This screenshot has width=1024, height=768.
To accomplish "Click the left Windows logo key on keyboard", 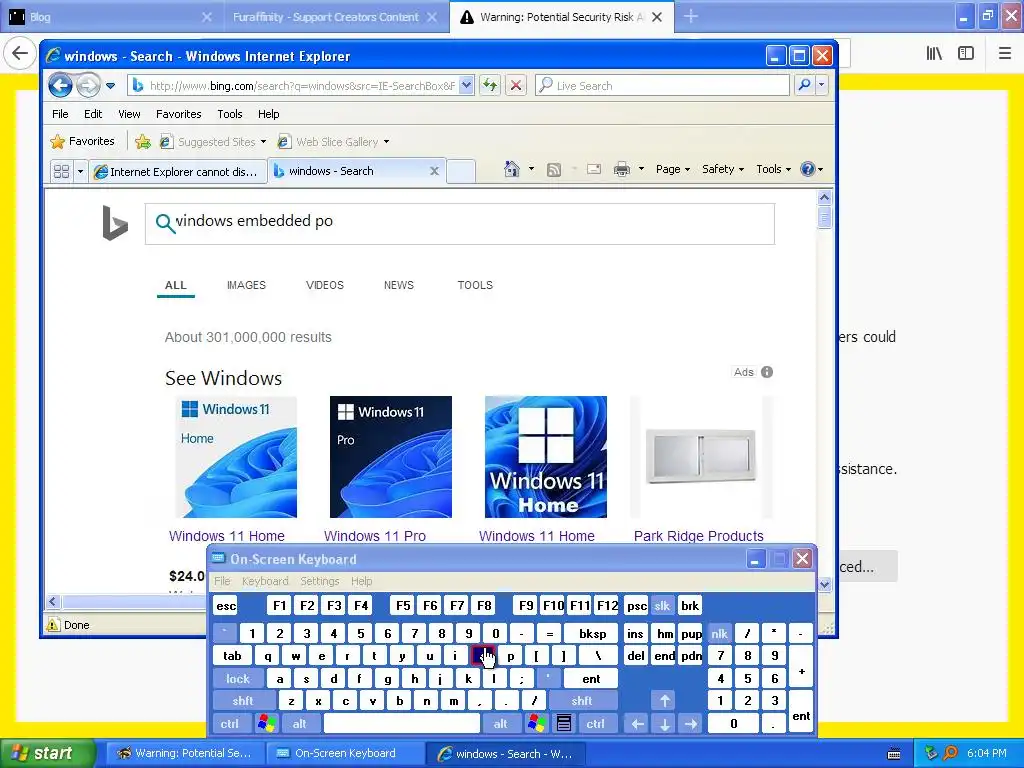I will pos(266,723).
